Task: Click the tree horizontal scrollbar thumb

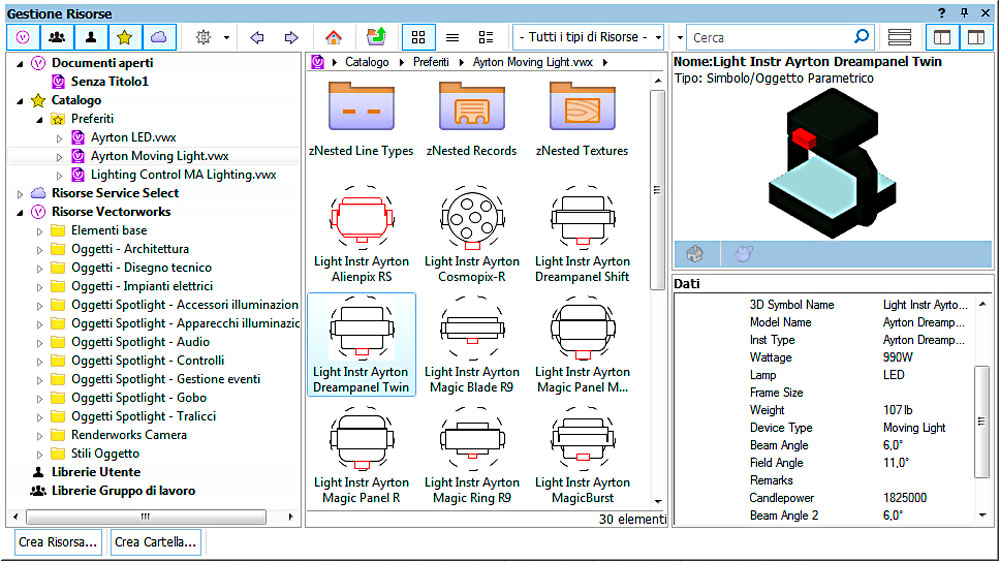Action: coord(146,516)
